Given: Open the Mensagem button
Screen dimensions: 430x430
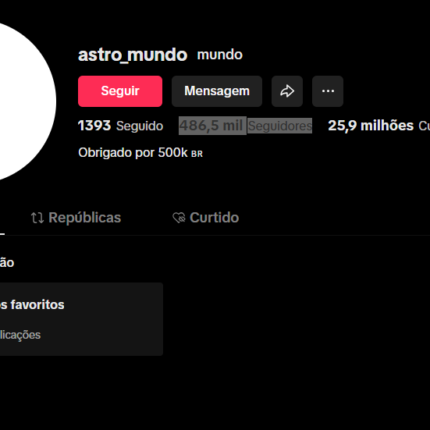Looking at the screenshot, I should tap(217, 91).
